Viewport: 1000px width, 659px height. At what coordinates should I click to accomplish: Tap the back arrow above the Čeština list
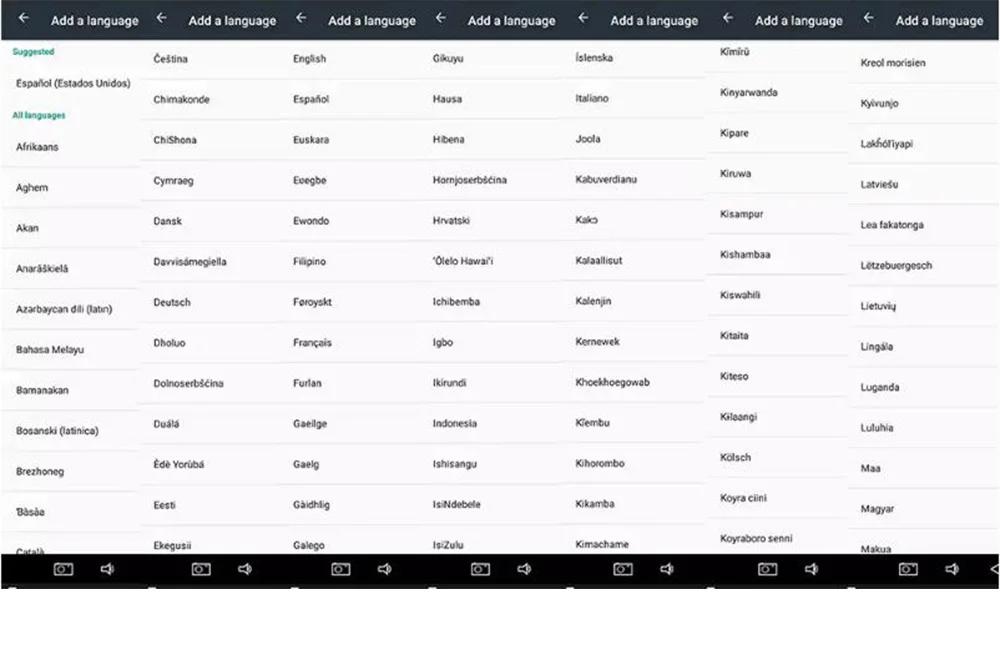(x=161, y=19)
